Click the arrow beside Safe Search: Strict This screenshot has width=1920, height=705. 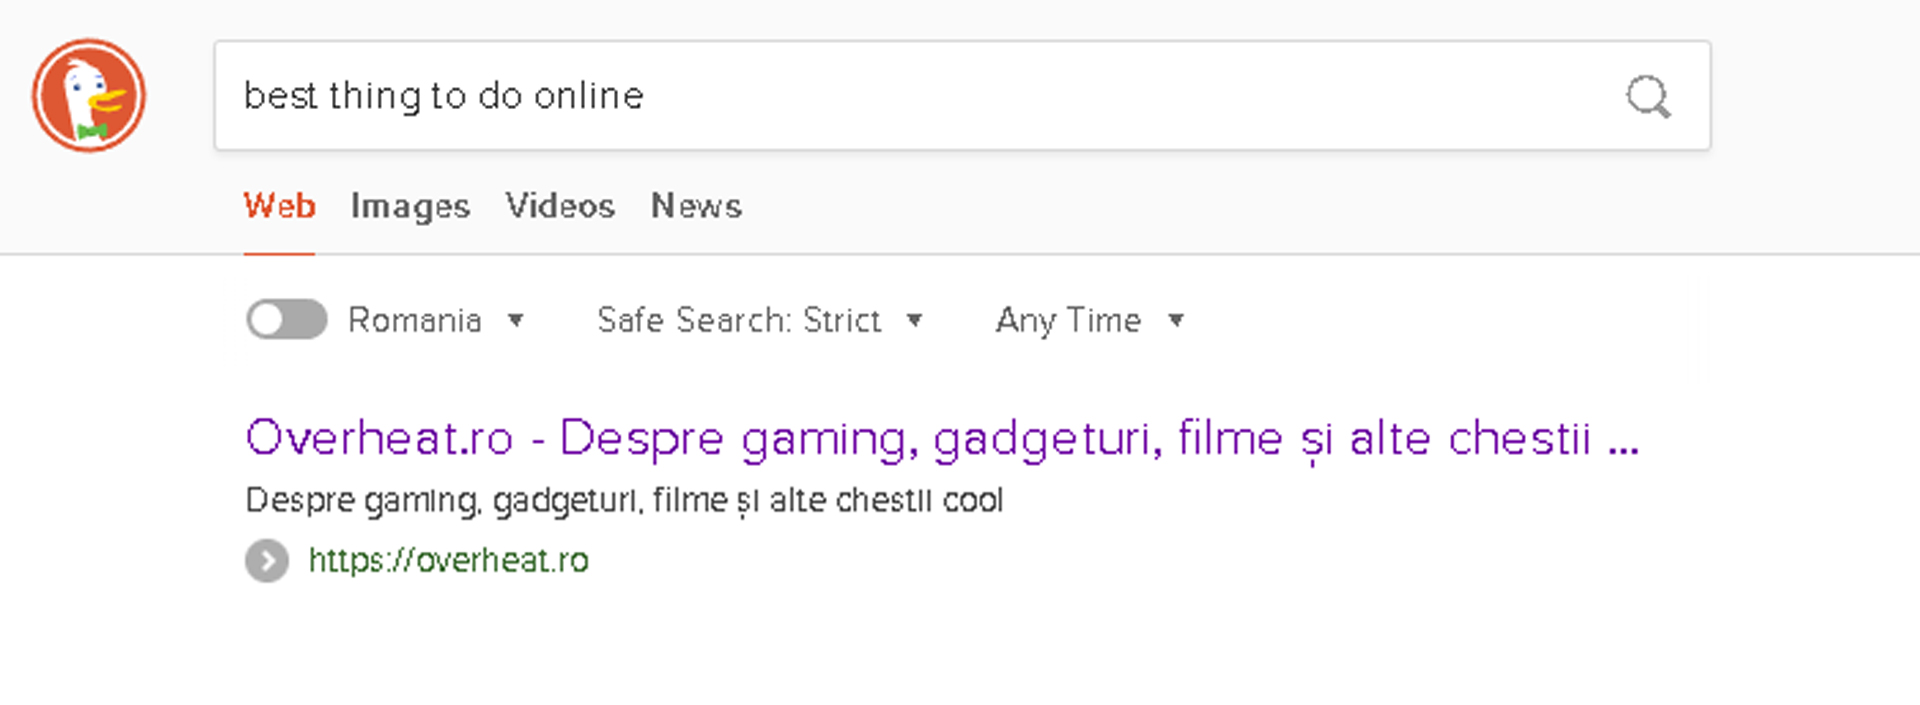(x=914, y=320)
